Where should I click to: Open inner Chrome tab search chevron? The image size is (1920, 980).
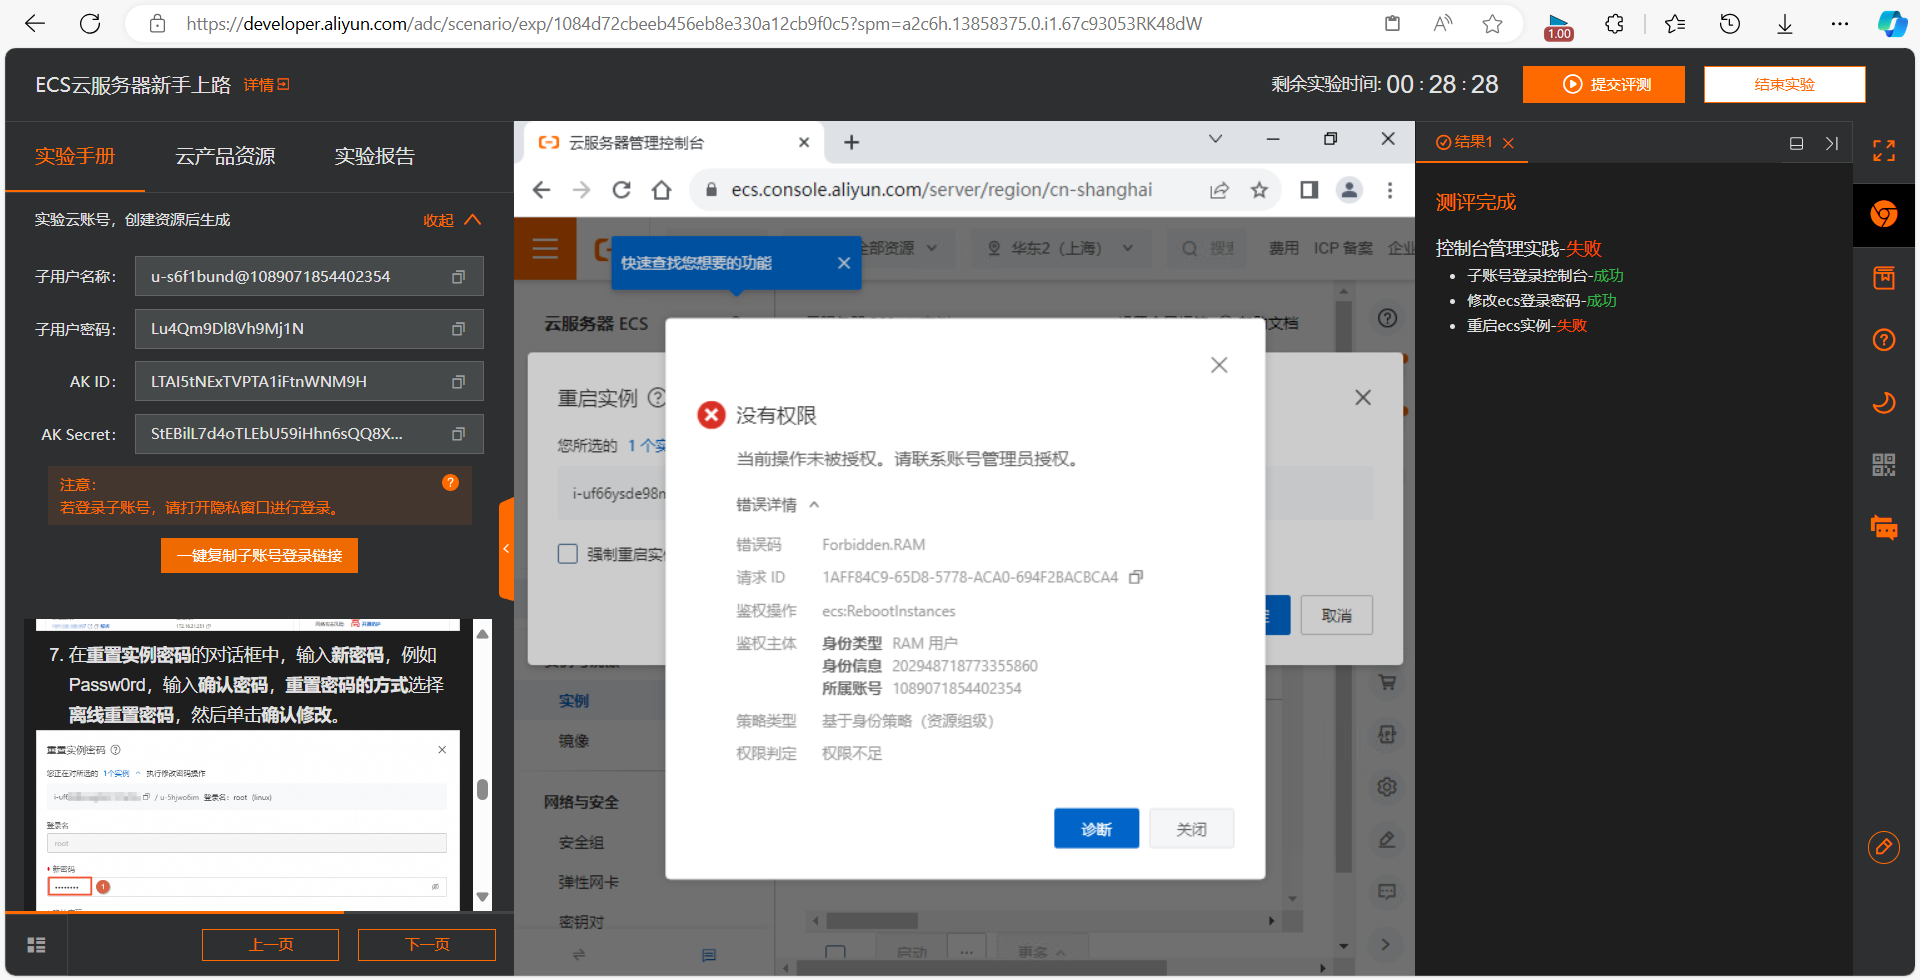pos(1216,139)
